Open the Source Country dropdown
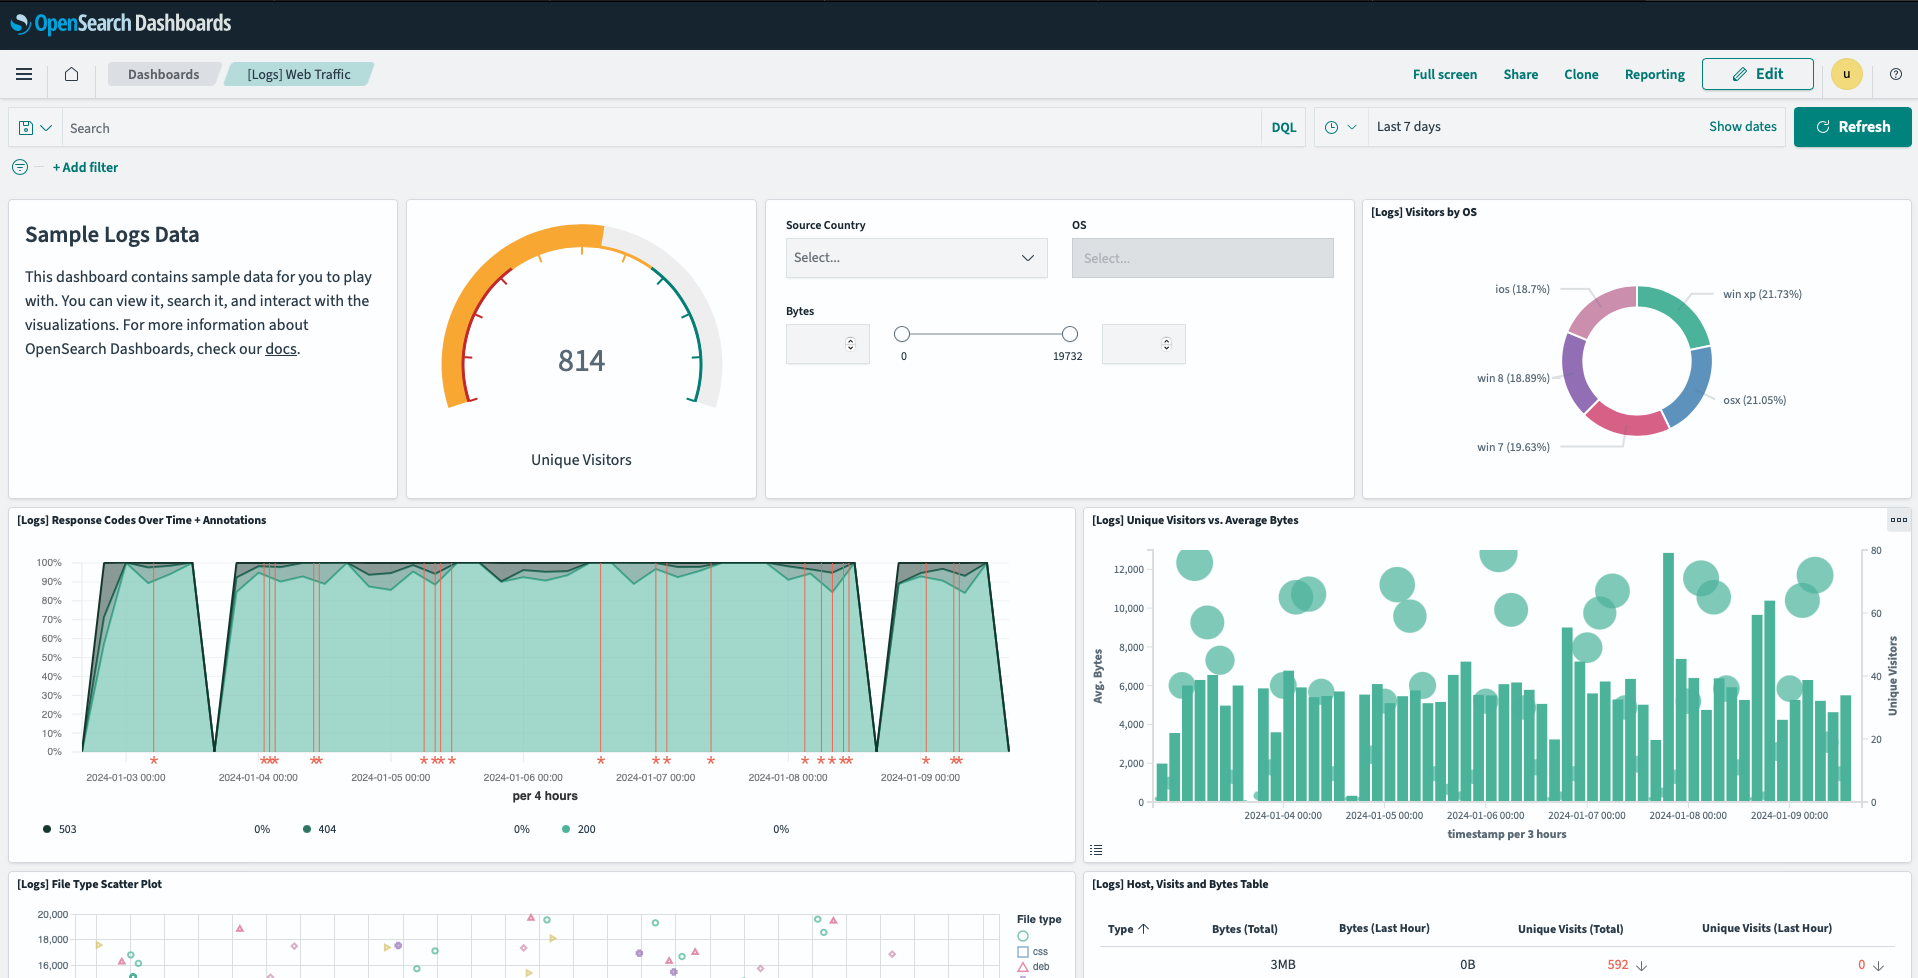This screenshot has width=1918, height=978. pos(915,258)
